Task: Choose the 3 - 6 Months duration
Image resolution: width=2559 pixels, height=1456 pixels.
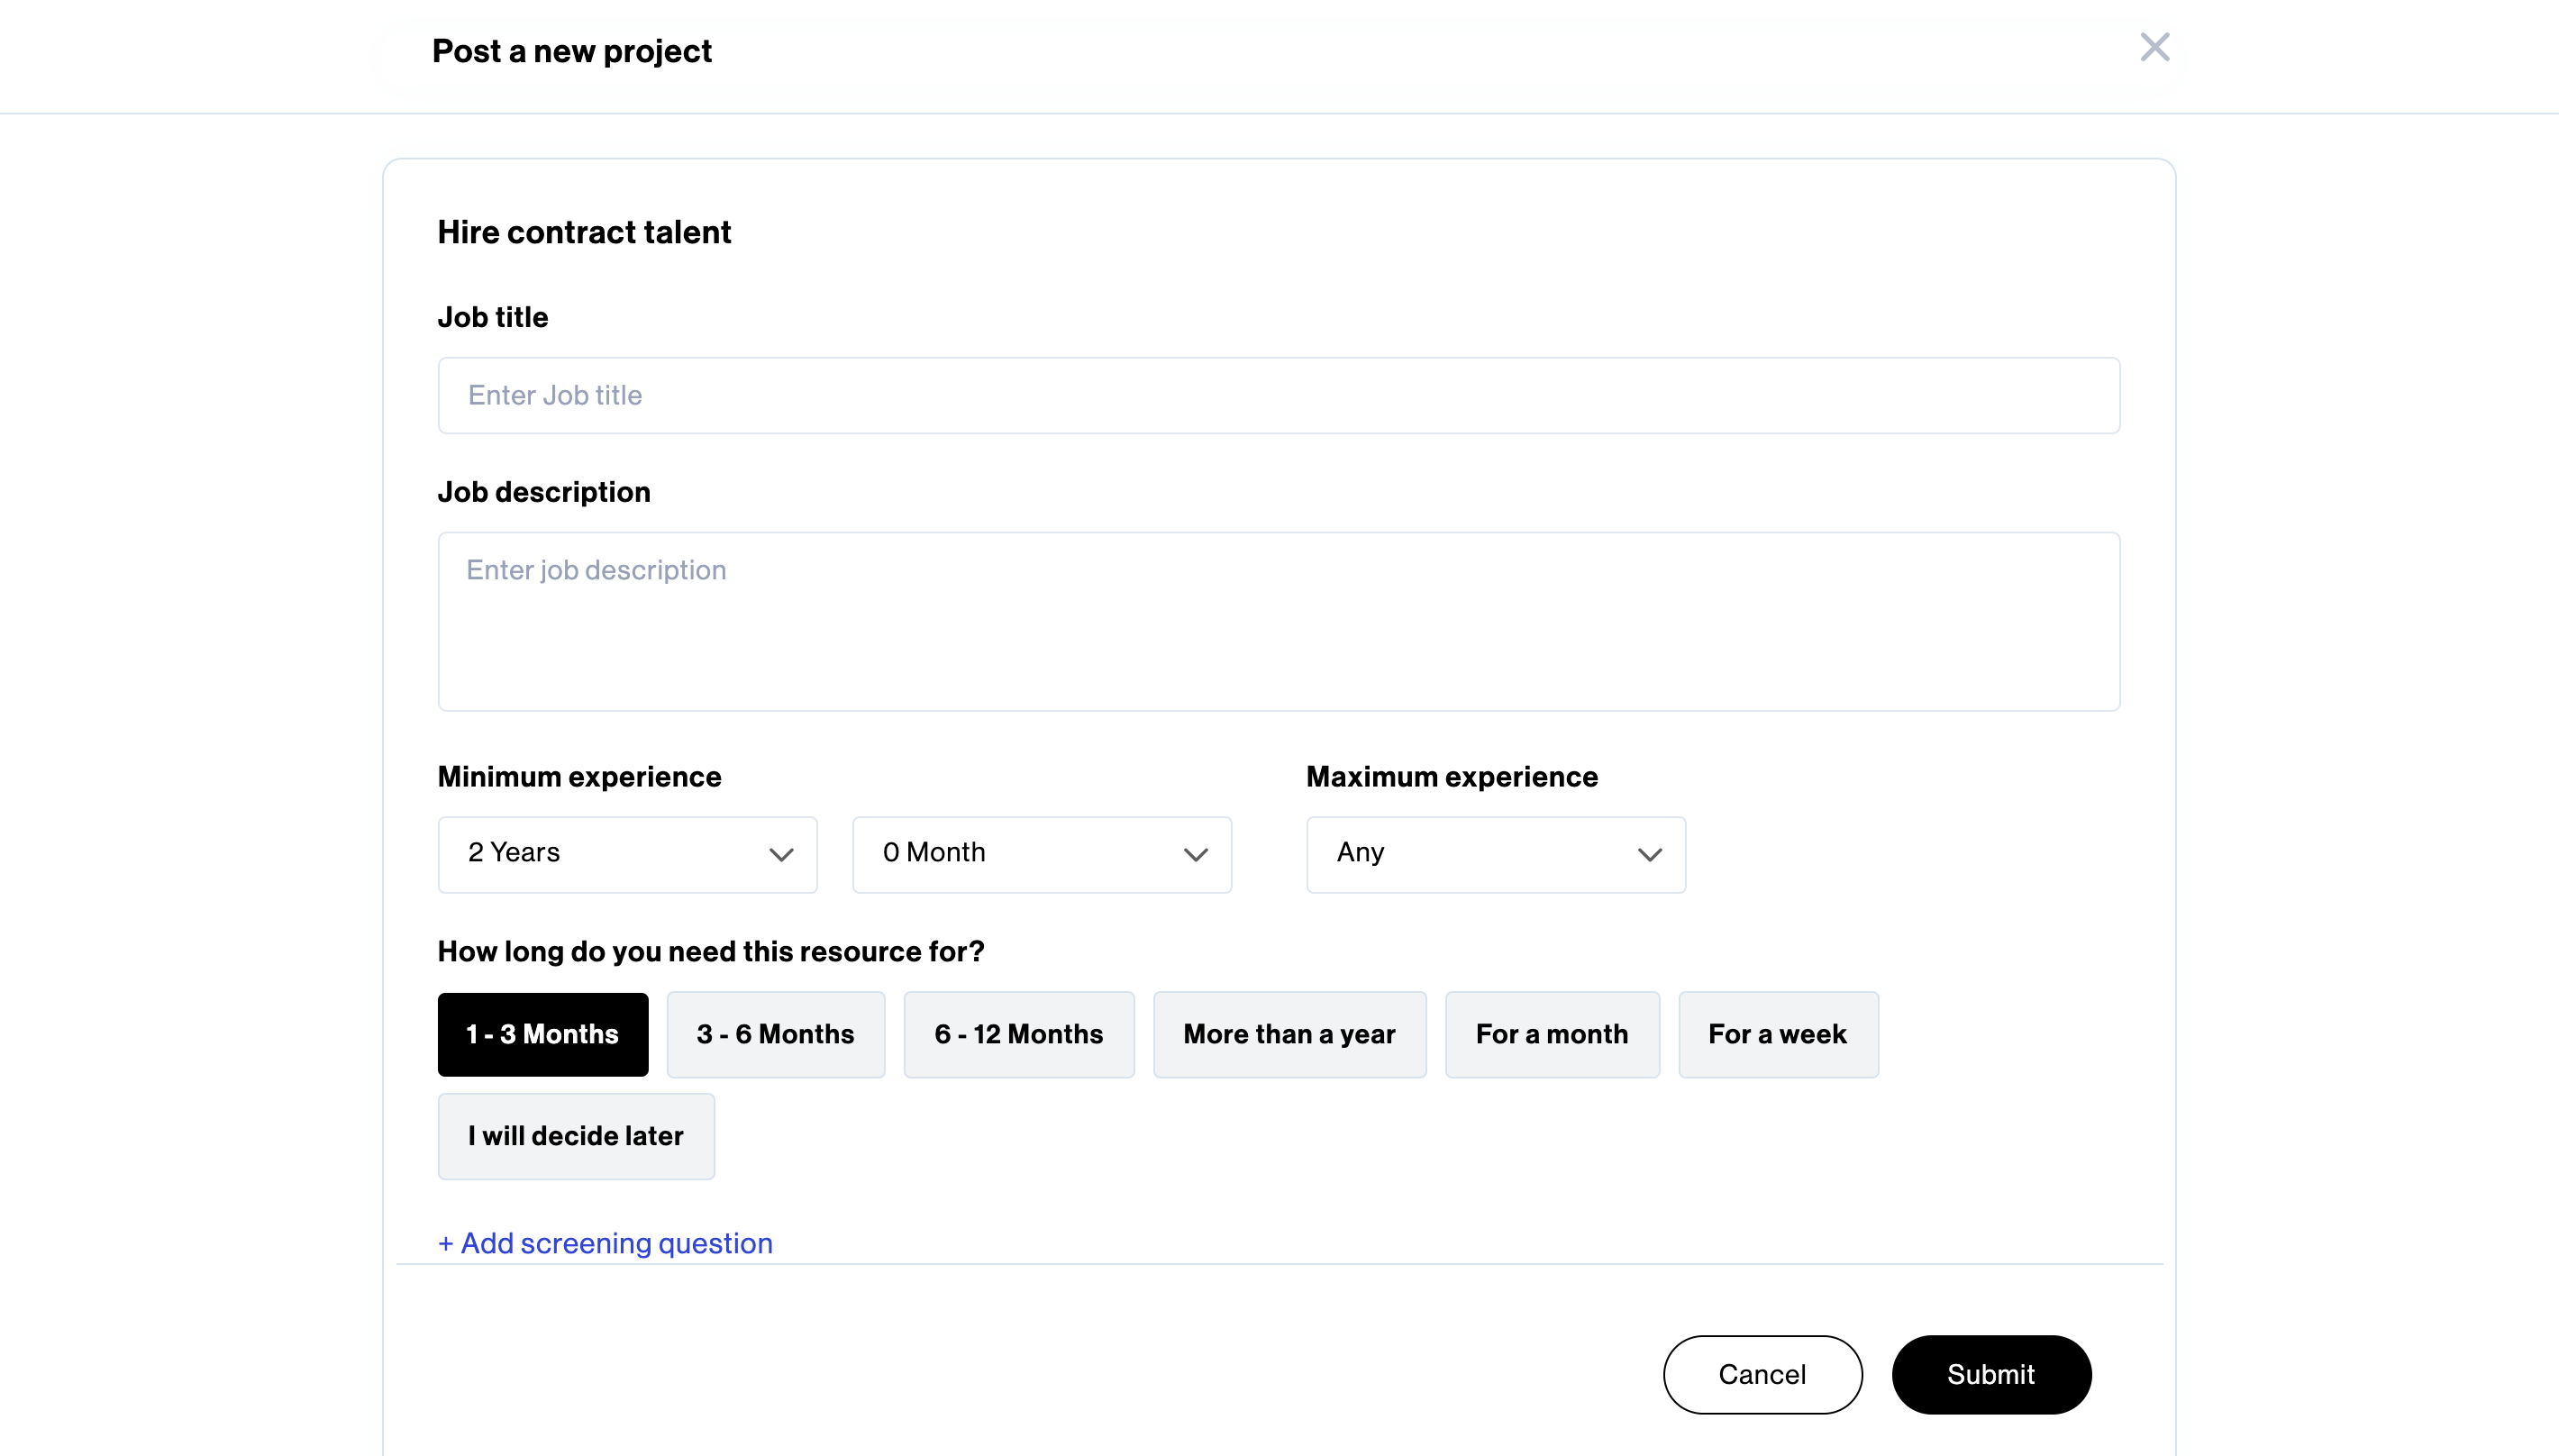Action: (x=775, y=1034)
